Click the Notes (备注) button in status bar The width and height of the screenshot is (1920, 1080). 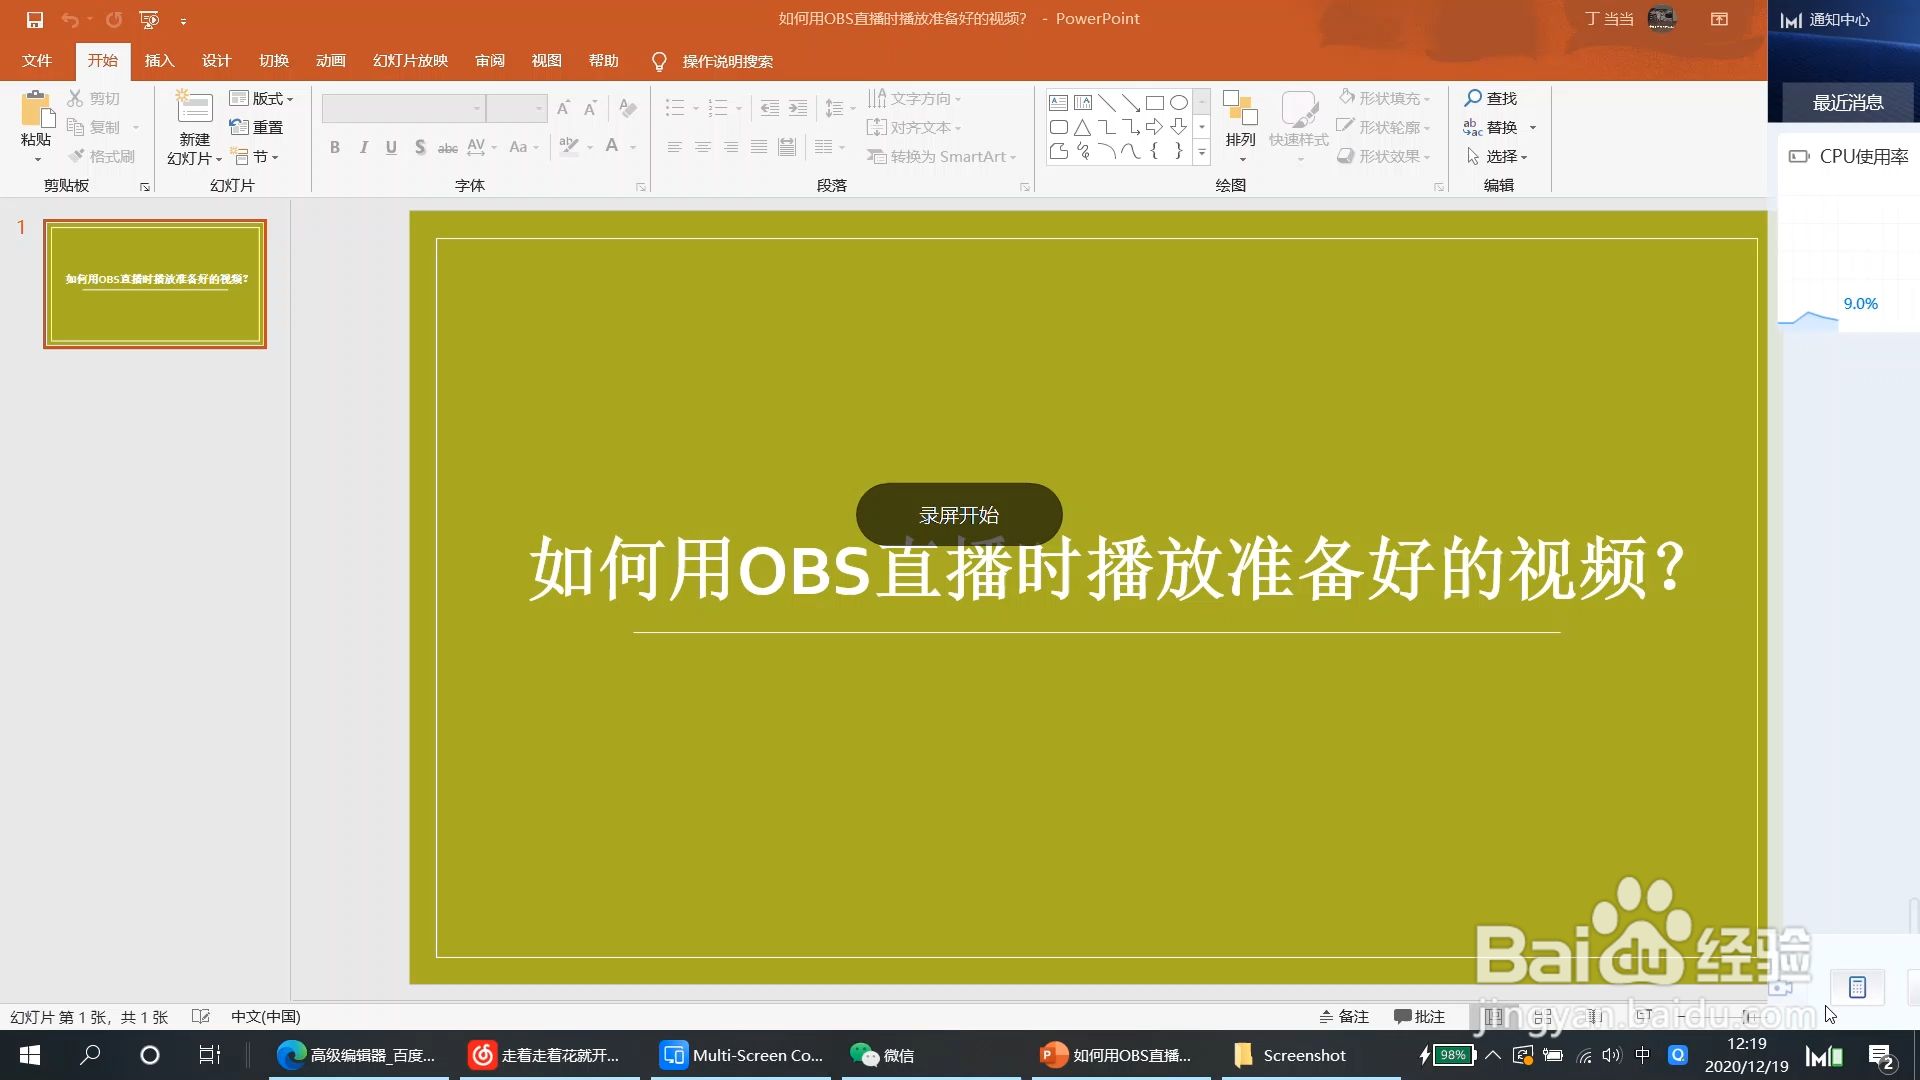pyautogui.click(x=1344, y=1016)
